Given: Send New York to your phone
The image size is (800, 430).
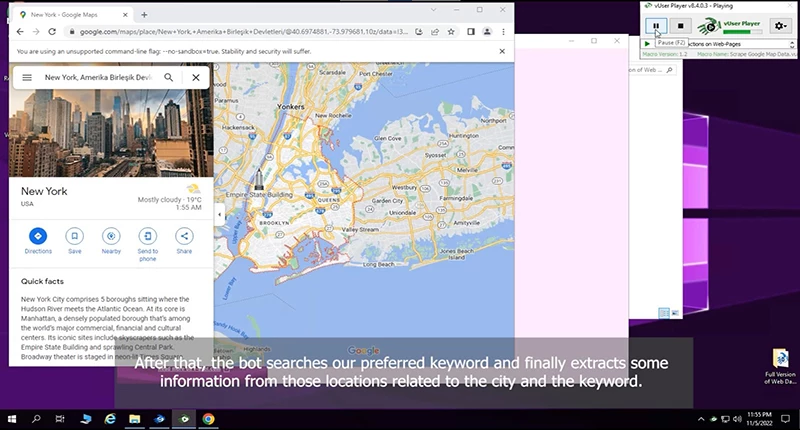Looking at the screenshot, I should 147,244.
